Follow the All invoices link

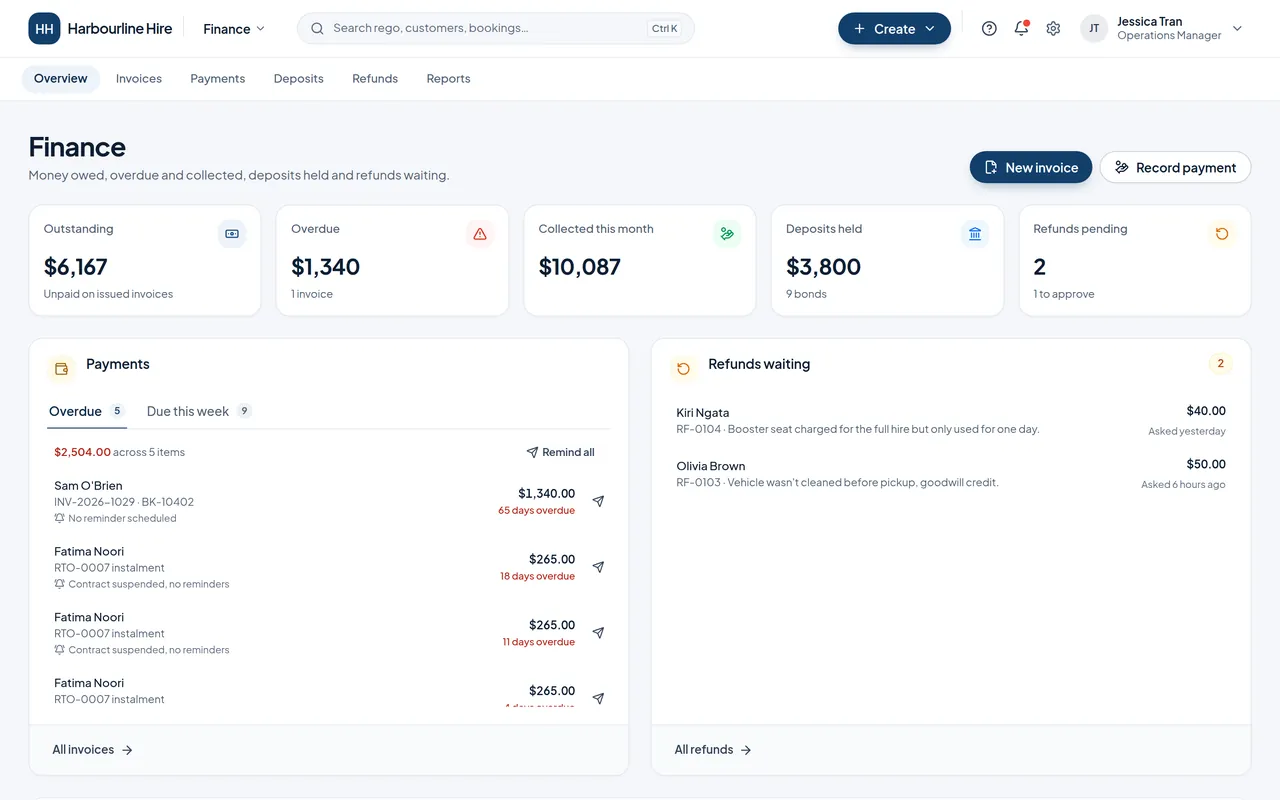[x=93, y=750]
